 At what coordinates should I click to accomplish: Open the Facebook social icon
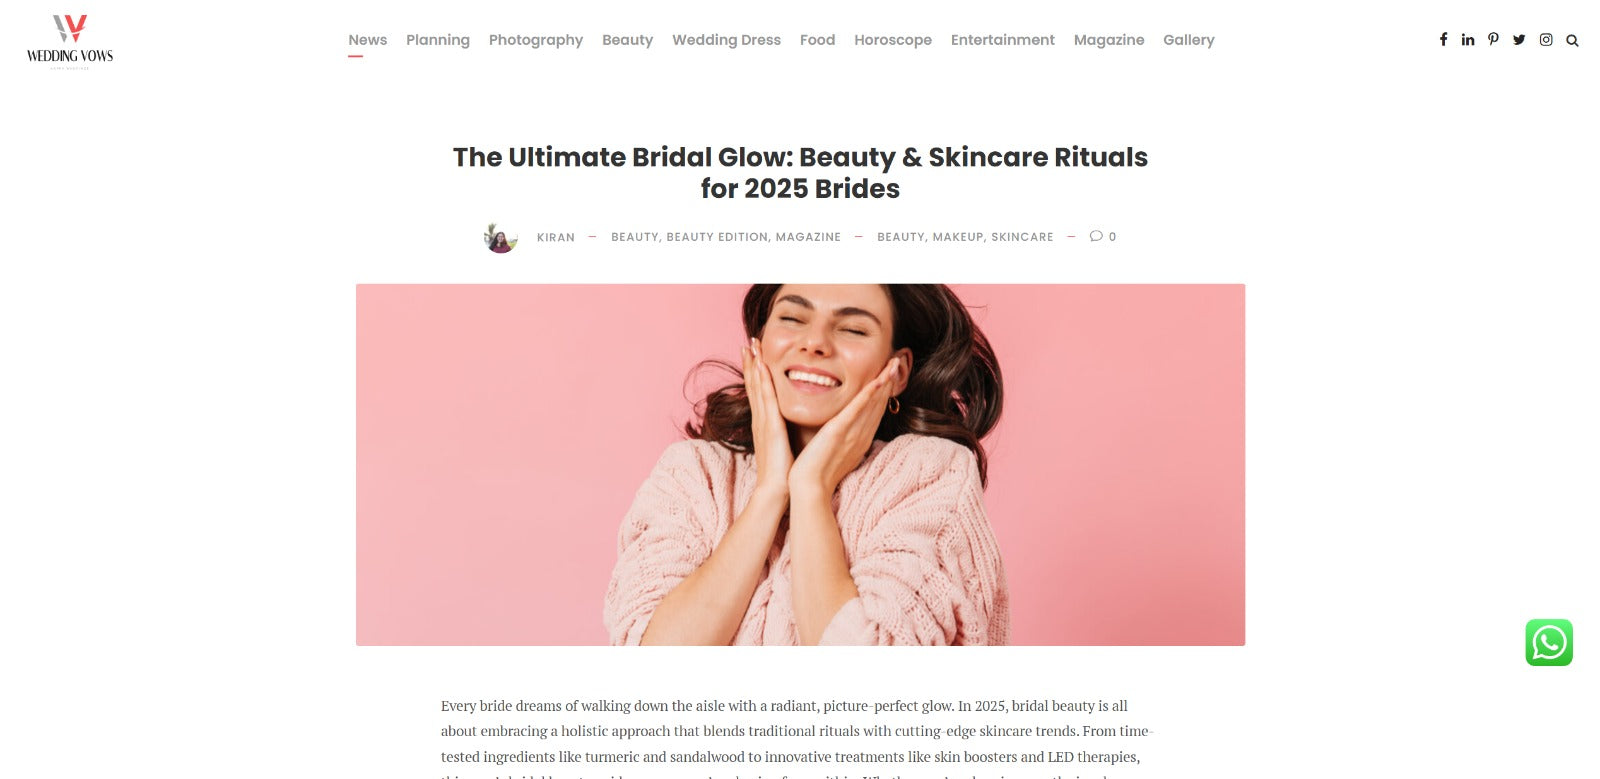[x=1443, y=40]
